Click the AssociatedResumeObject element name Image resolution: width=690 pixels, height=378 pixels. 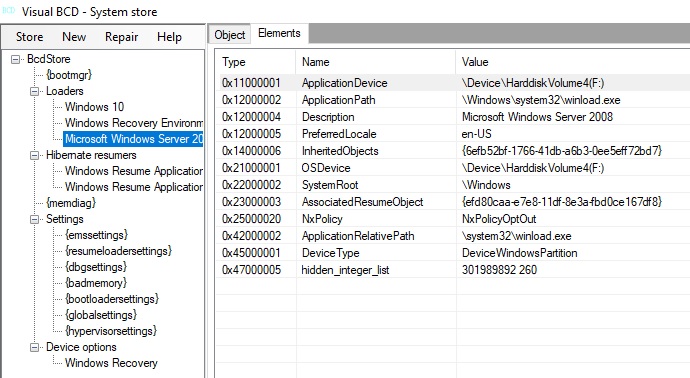click(362, 202)
